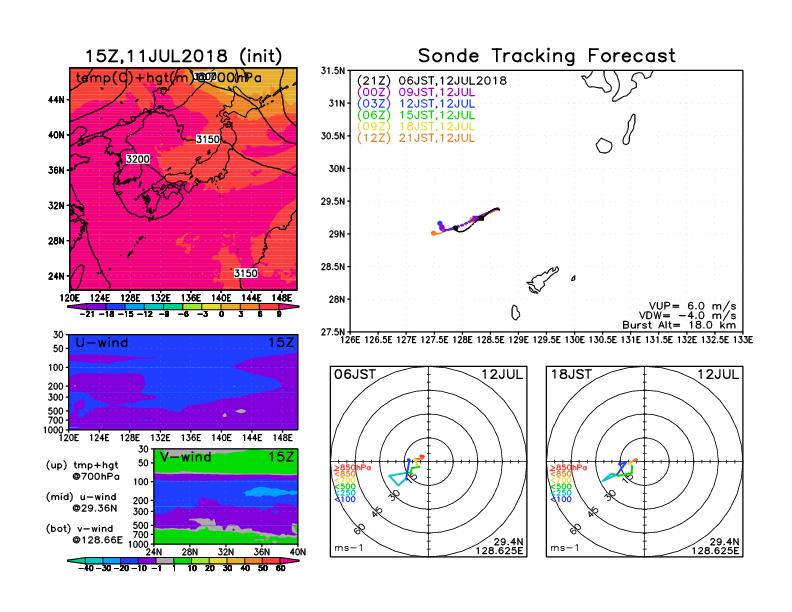Click '≥850hPa' legend in the 06JST hodograph

(x=353, y=468)
